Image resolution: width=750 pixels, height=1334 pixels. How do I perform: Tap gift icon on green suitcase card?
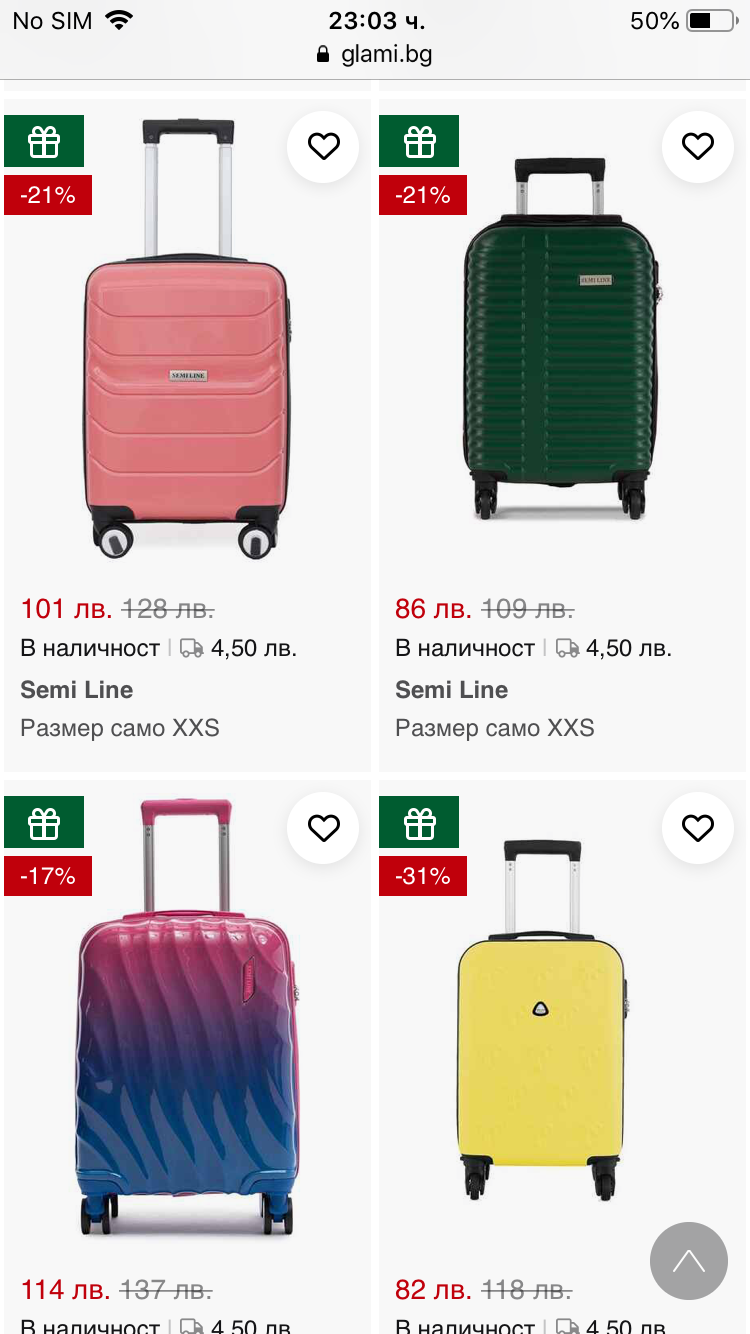point(419,141)
